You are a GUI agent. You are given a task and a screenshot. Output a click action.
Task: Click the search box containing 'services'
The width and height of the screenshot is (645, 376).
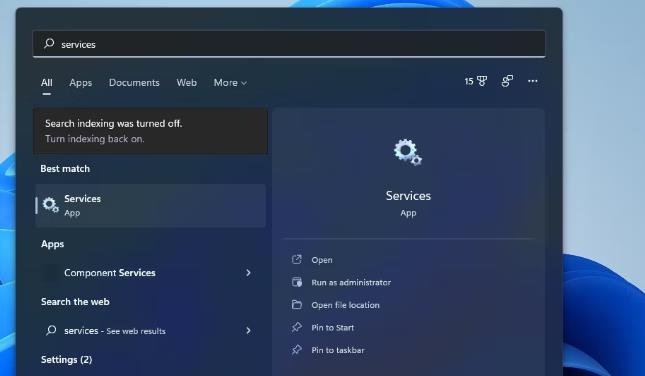coord(289,44)
